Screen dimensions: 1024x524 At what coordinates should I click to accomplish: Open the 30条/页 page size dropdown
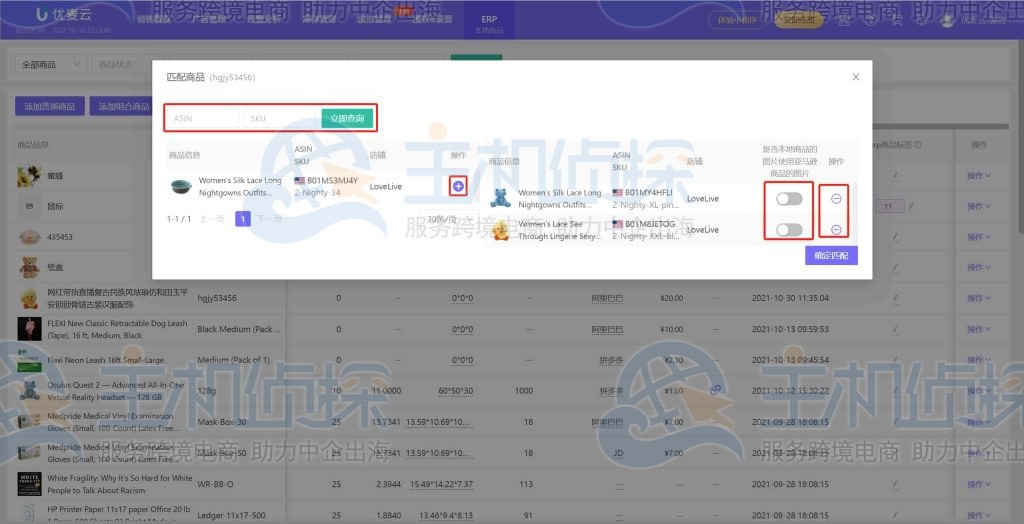tap(447, 219)
